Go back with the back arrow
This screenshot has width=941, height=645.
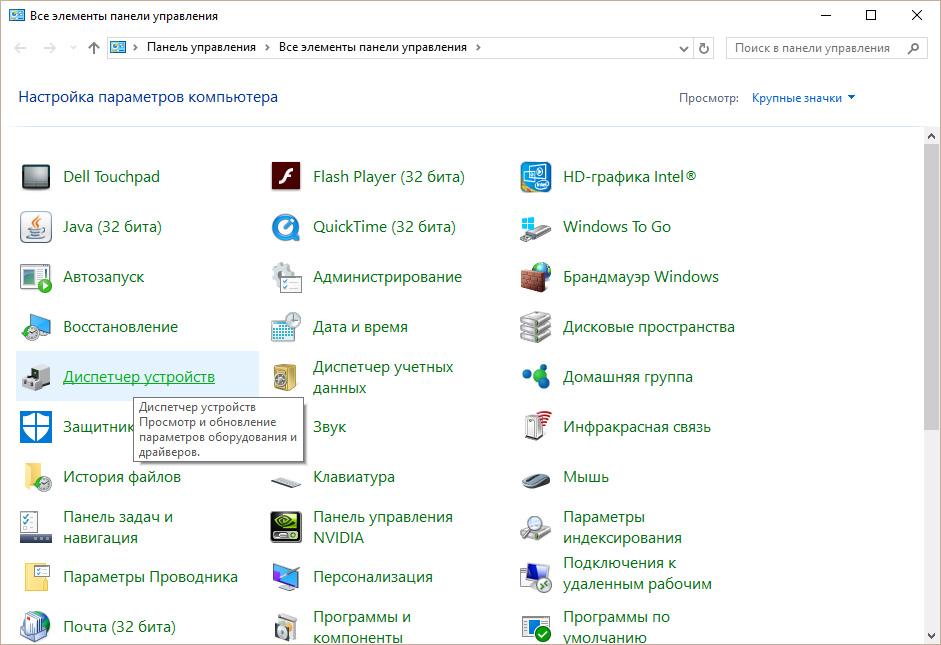pos(20,48)
